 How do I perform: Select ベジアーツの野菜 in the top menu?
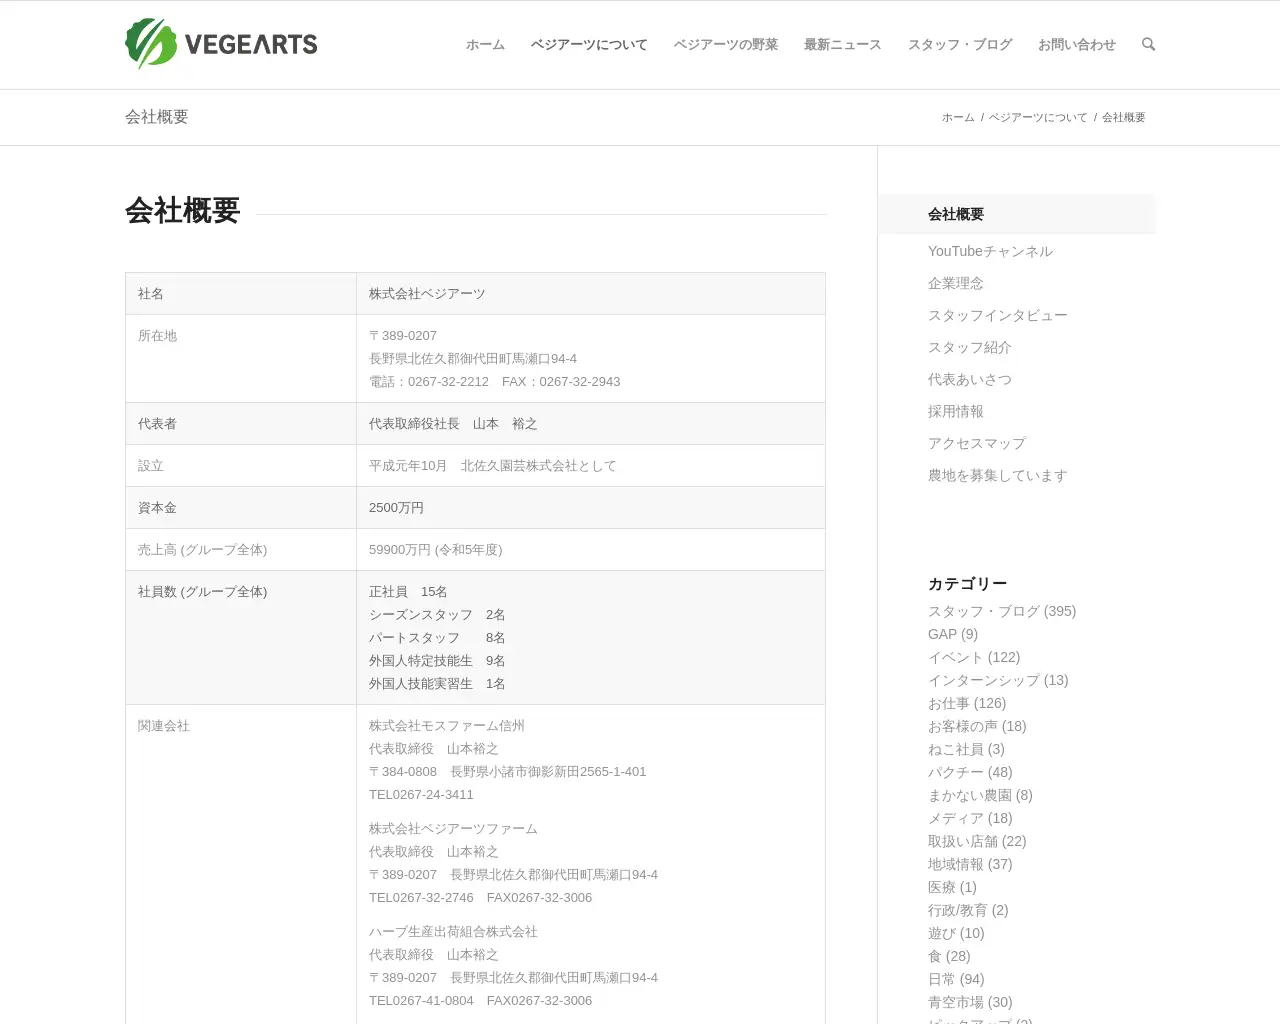(x=725, y=45)
